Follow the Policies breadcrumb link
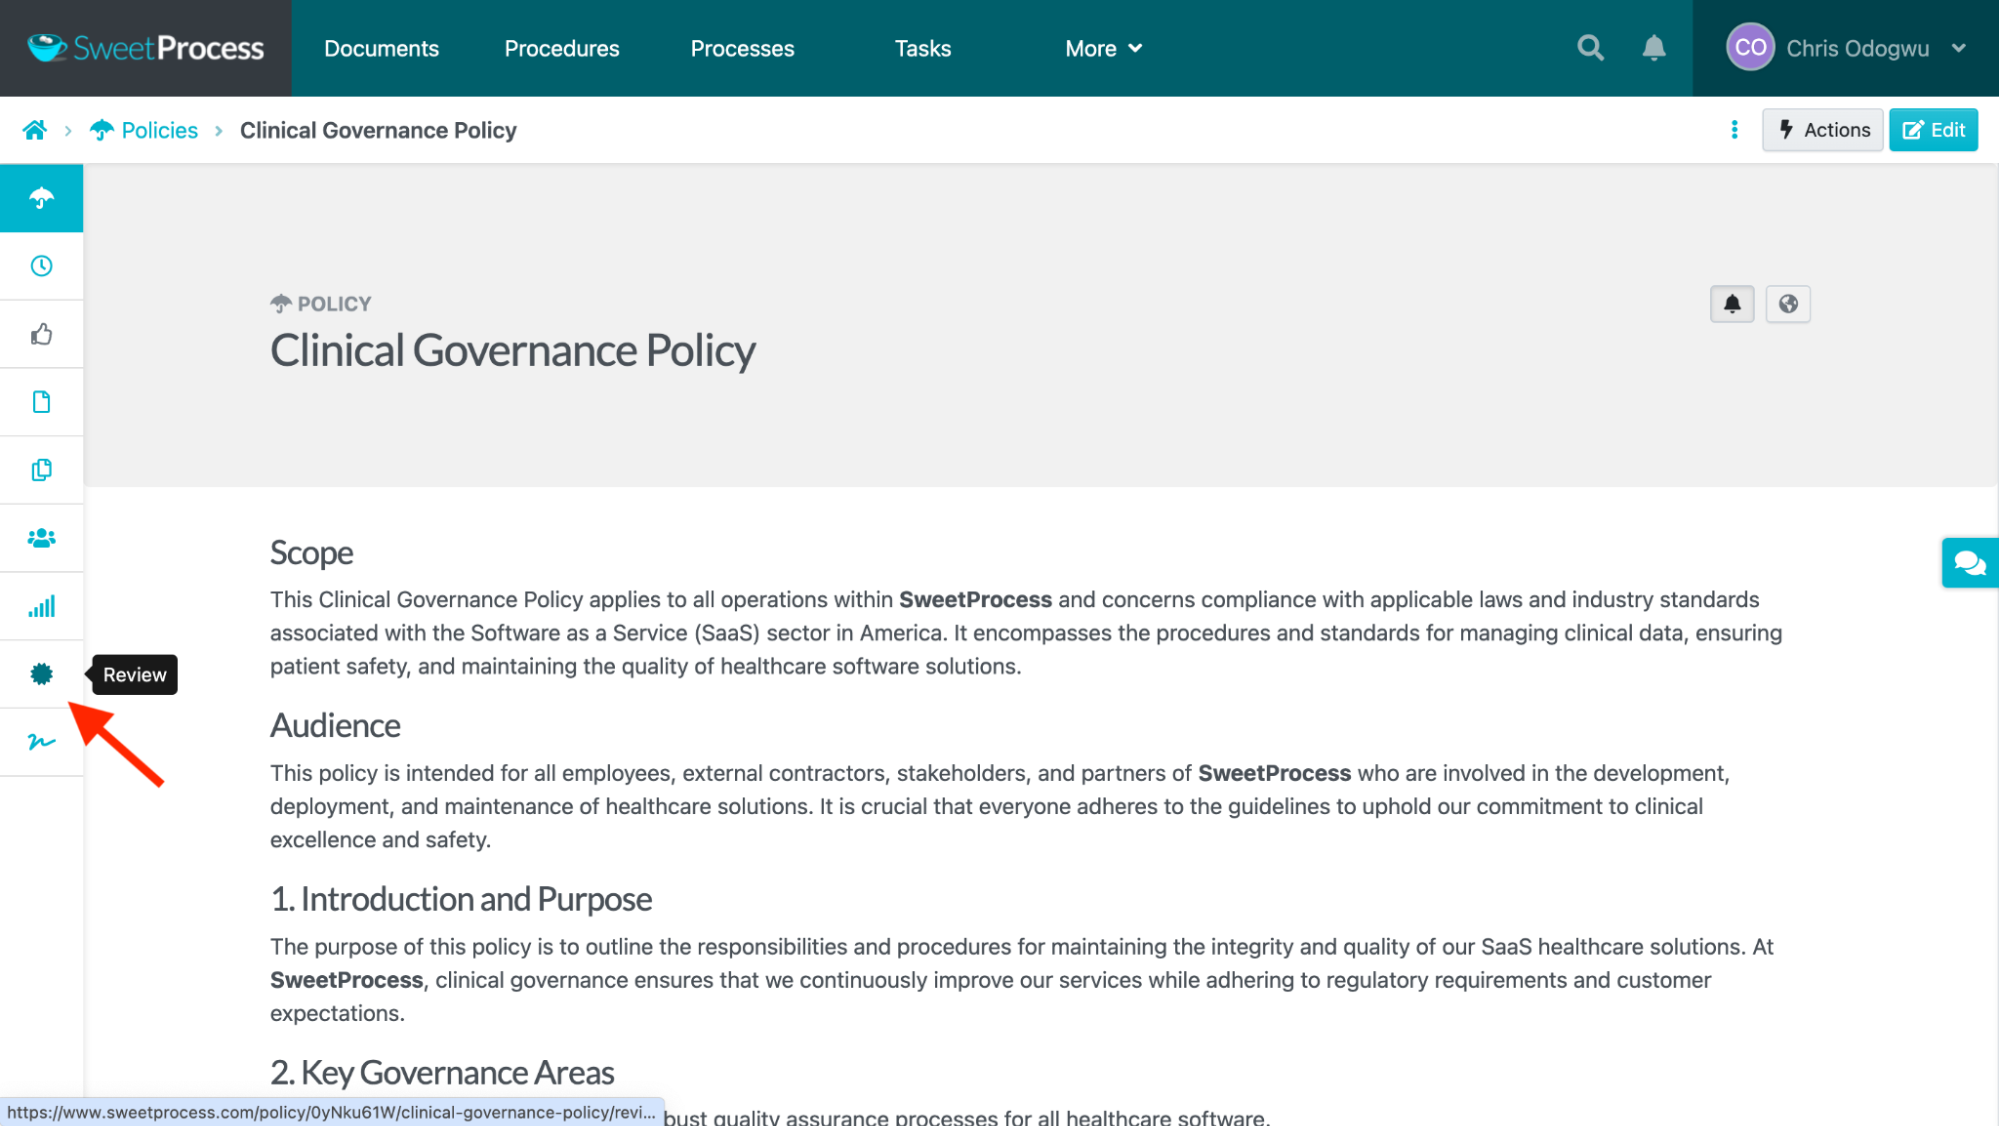This screenshot has height=1127, width=1999. pyautogui.click(x=159, y=130)
